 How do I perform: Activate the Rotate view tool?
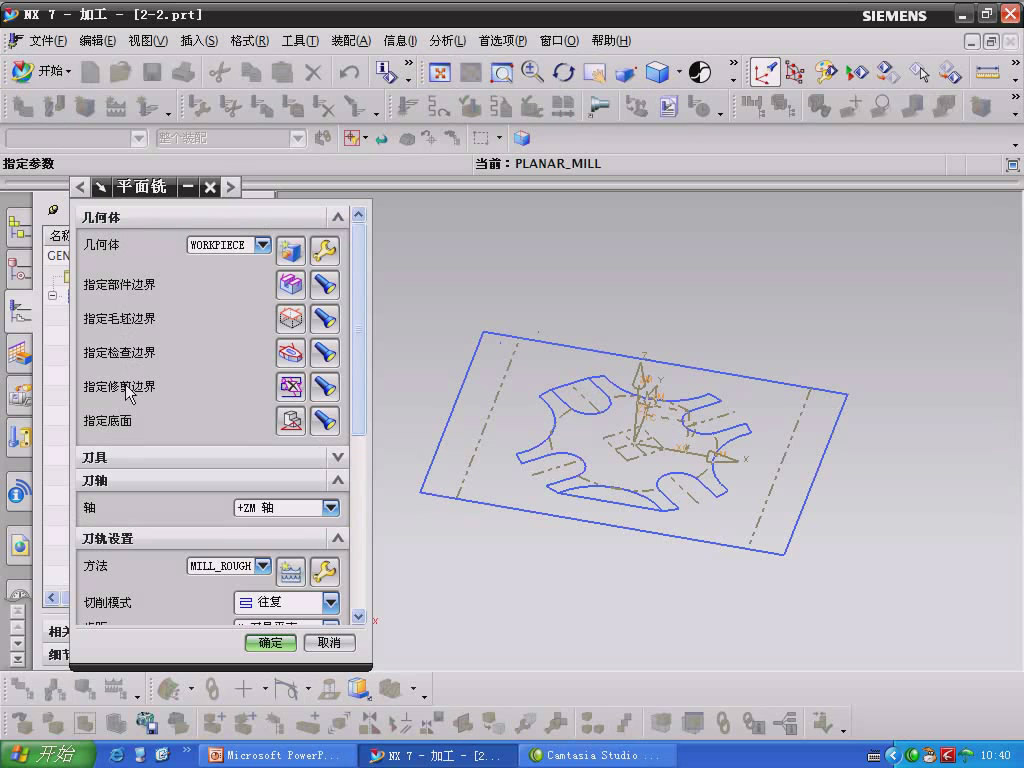563,72
